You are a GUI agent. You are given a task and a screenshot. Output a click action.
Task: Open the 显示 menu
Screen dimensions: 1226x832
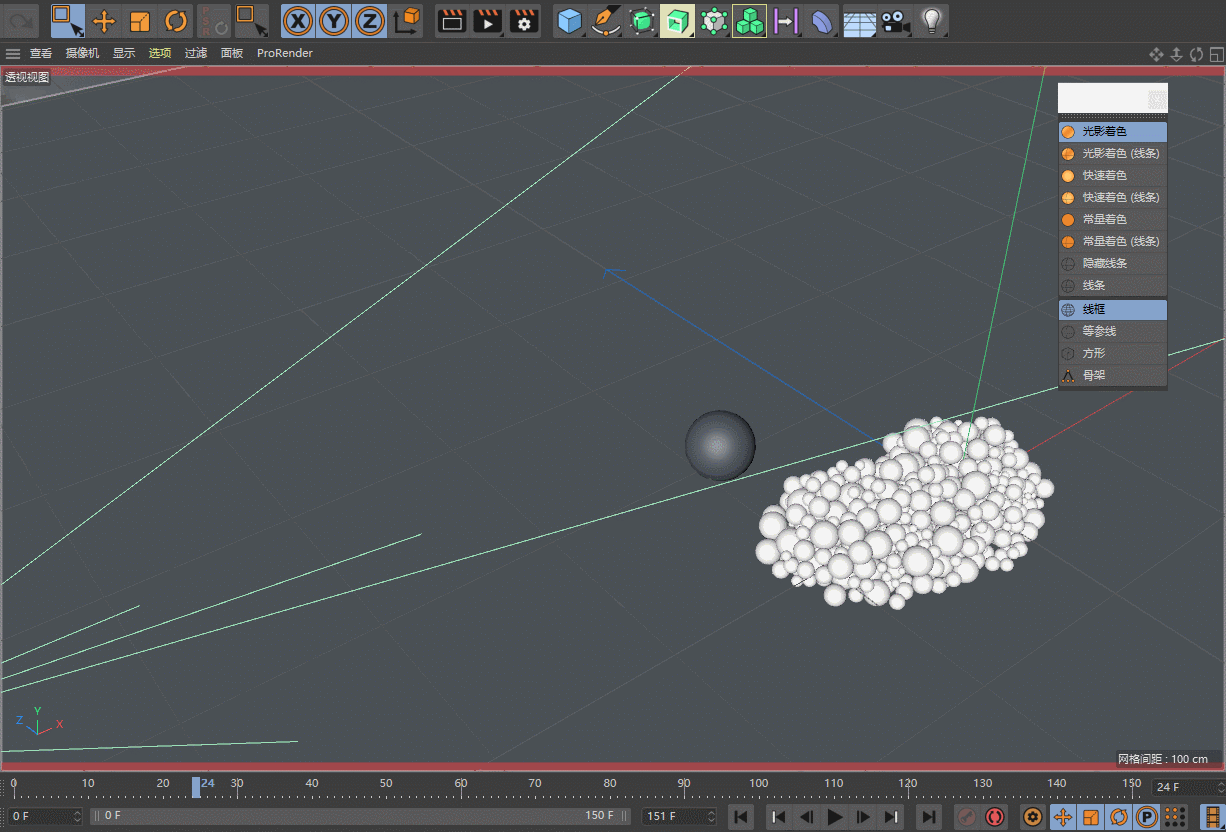pyautogui.click(x=124, y=53)
